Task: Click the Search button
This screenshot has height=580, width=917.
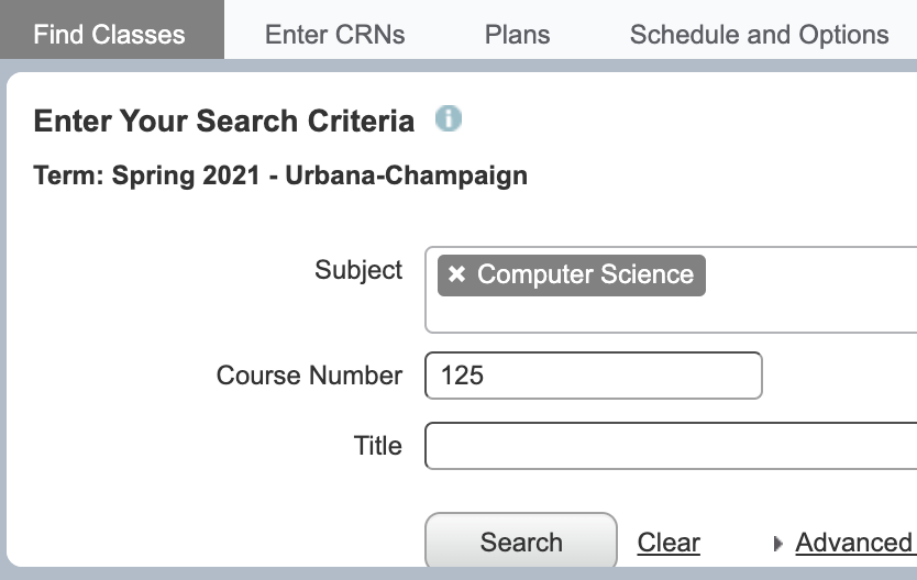Action: [x=520, y=541]
